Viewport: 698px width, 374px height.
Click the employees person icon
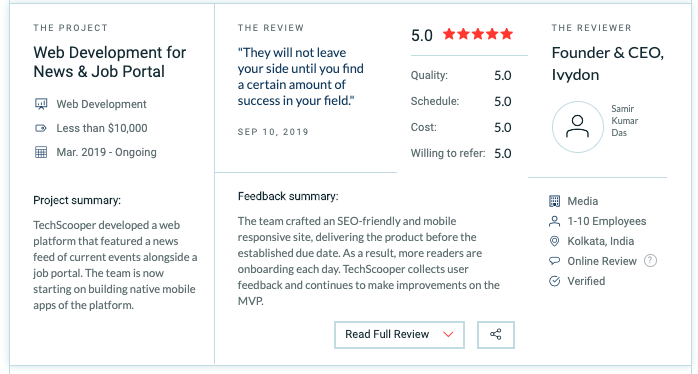click(554, 221)
